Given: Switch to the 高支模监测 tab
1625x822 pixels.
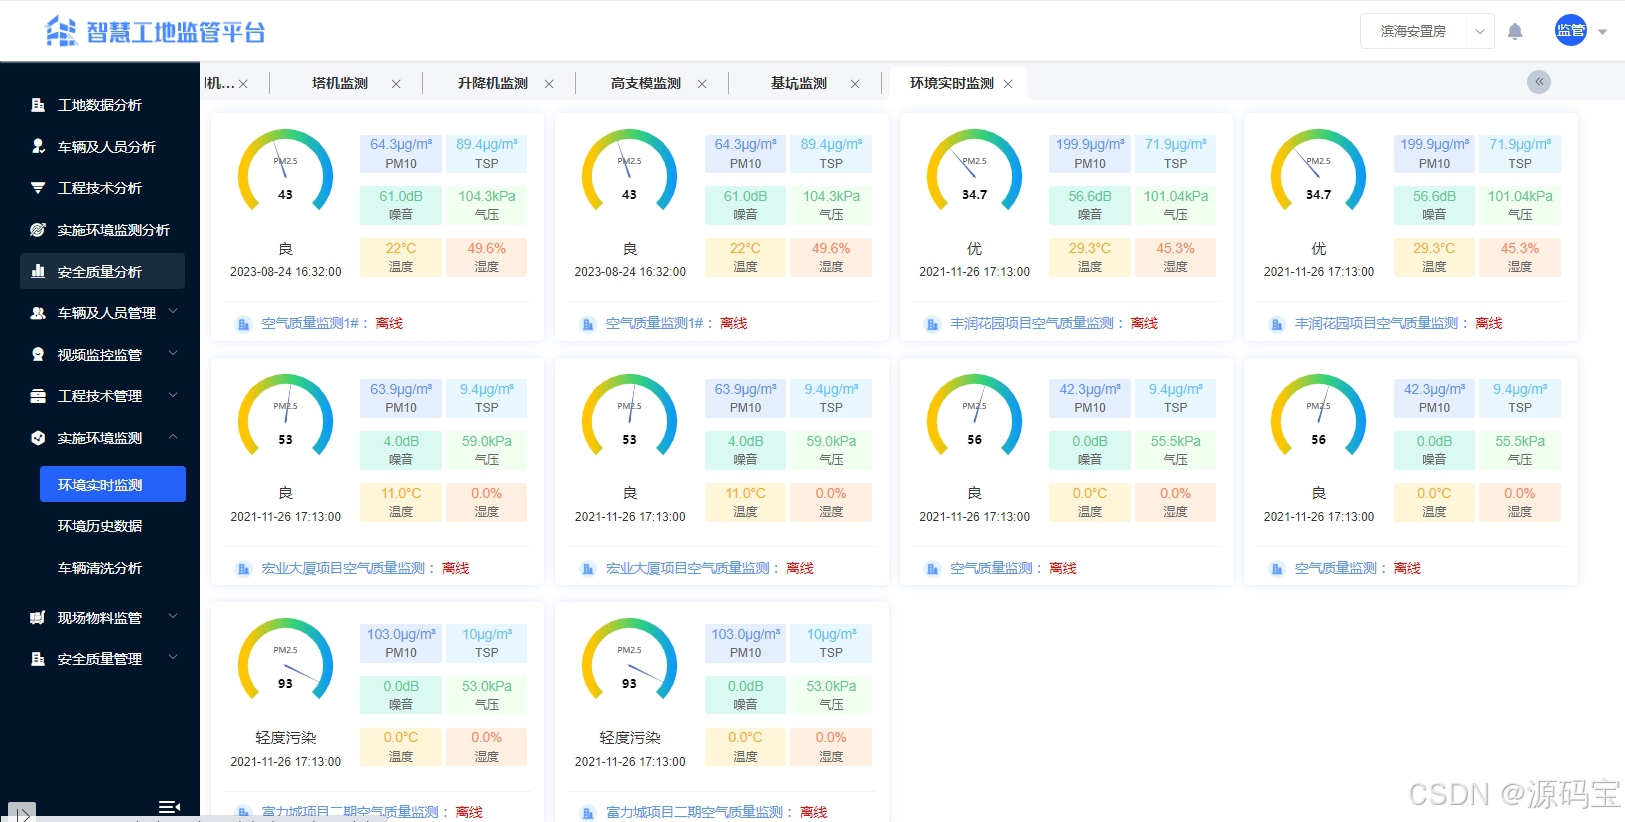Looking at the screenshot, I should (646, 83).
